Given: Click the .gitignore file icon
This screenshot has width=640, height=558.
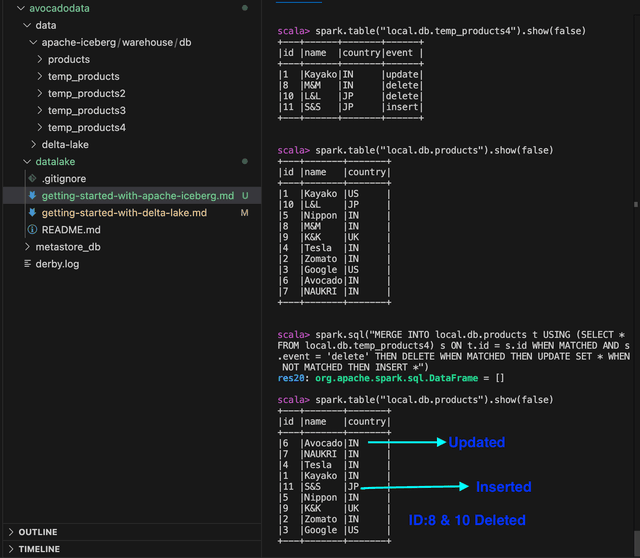Looking at the screenshot, I should pyautogui.click(x=32, y=178).
